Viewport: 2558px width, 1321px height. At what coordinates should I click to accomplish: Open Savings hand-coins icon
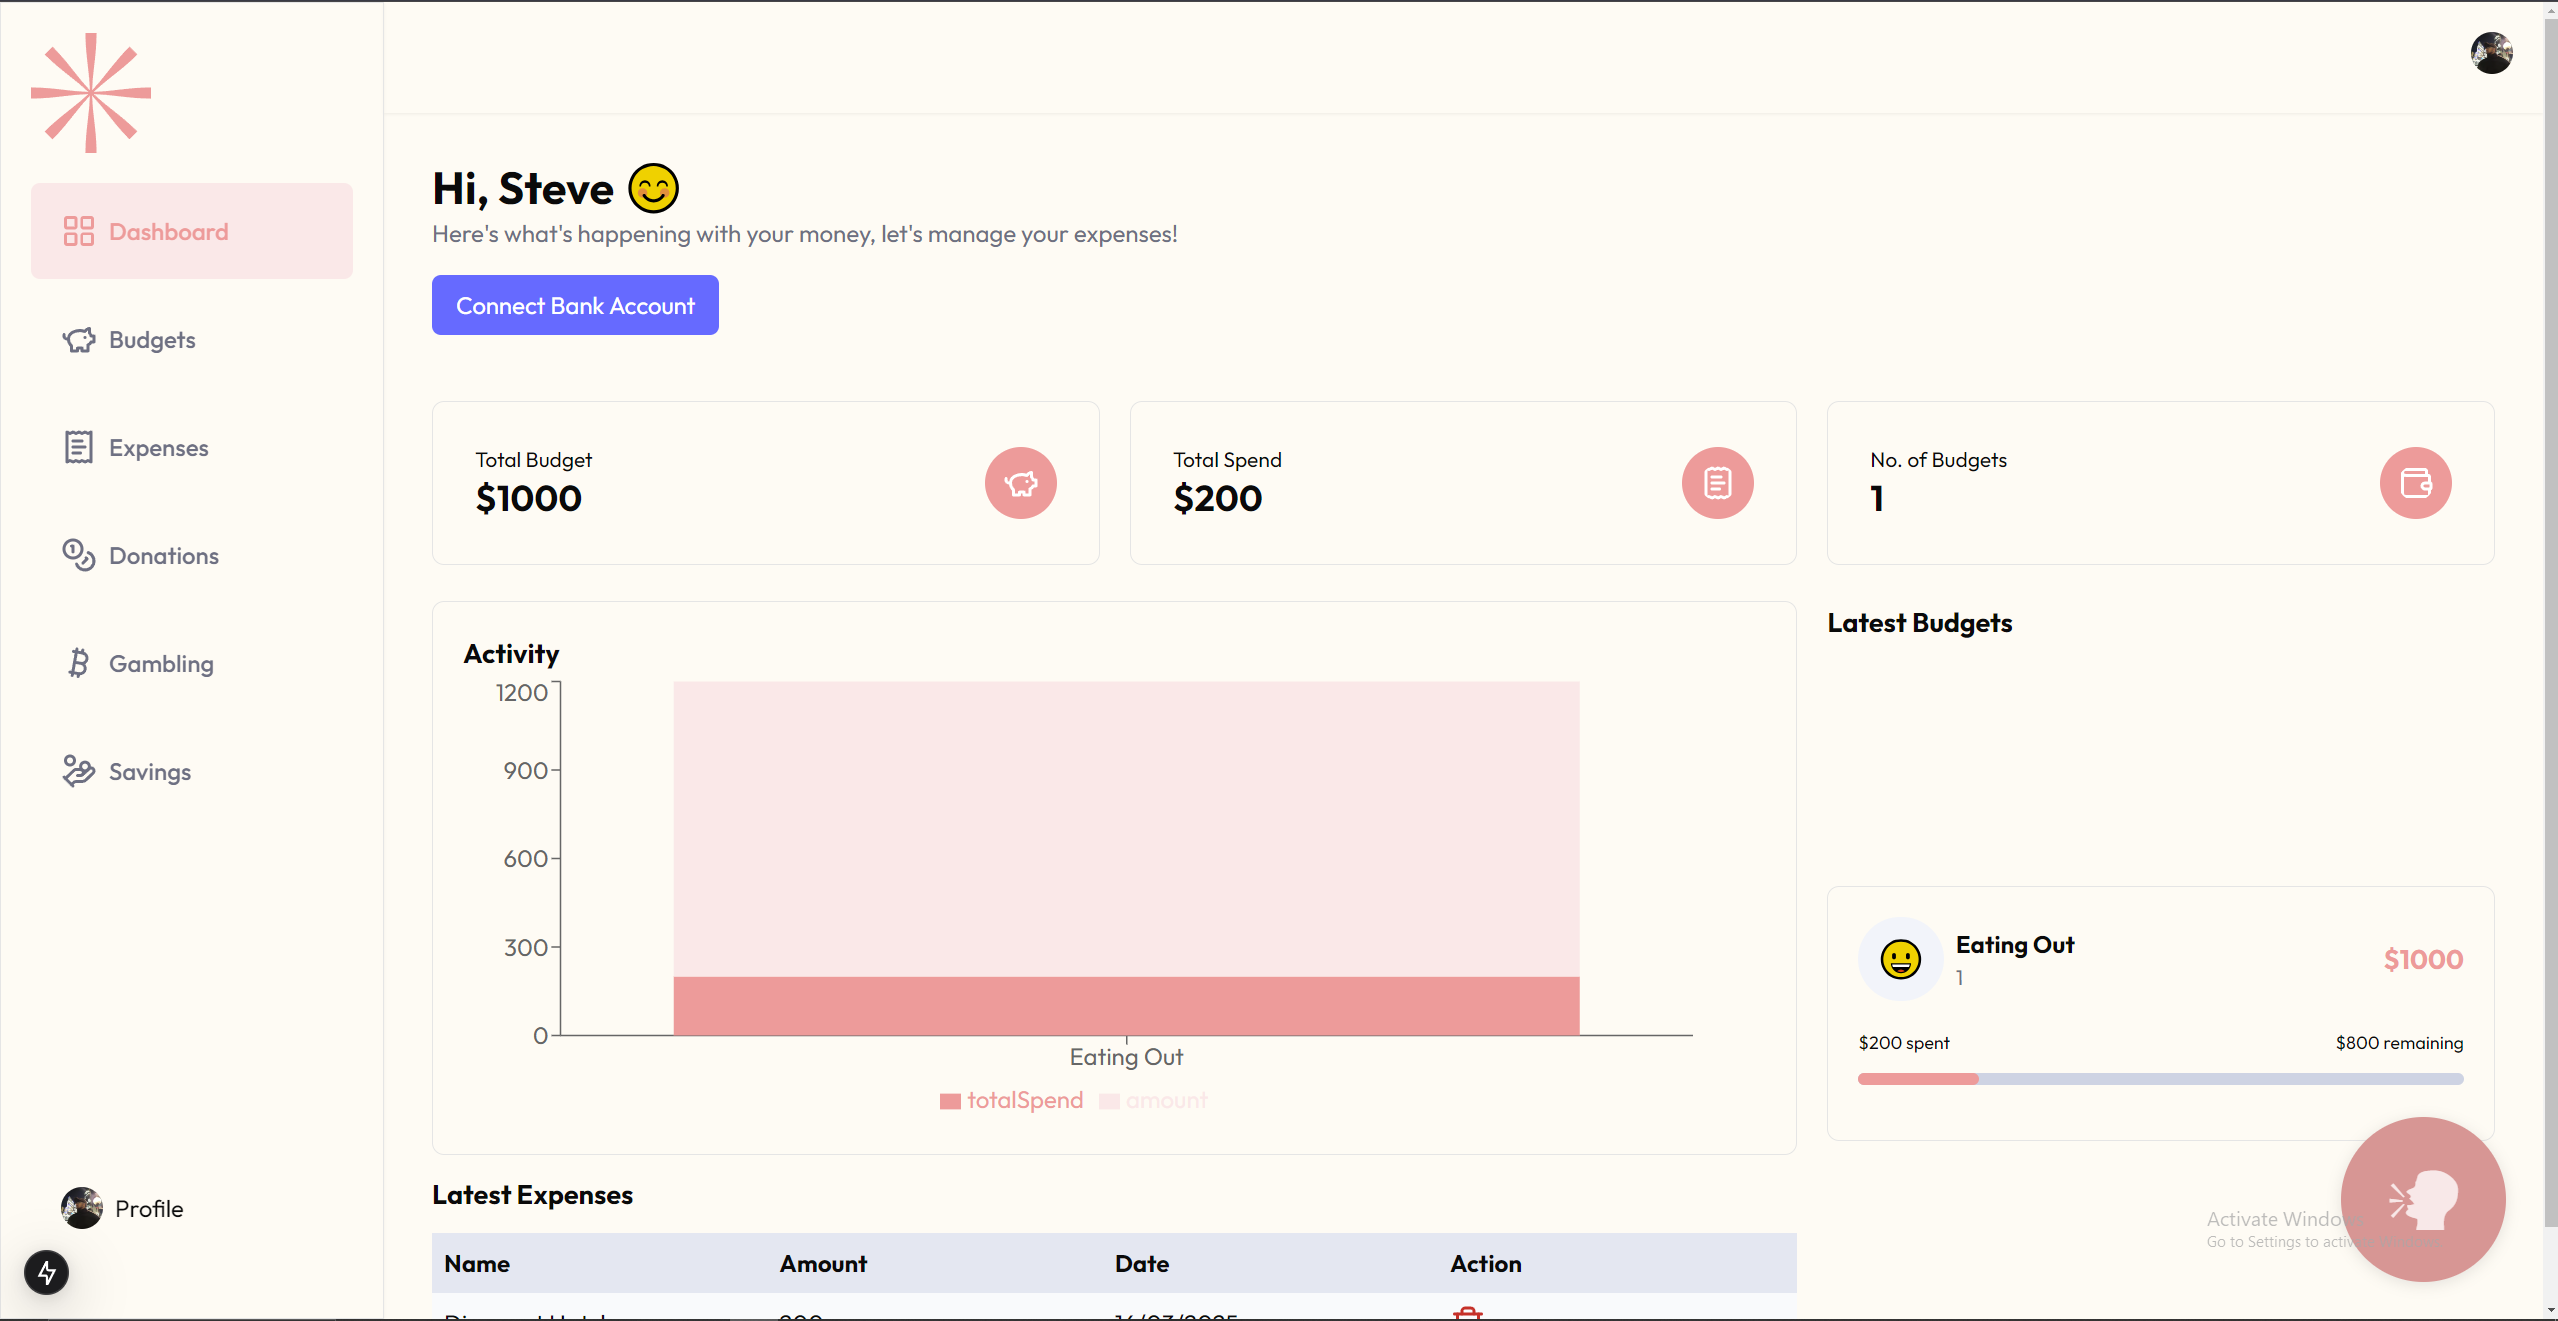pos(79,771)
